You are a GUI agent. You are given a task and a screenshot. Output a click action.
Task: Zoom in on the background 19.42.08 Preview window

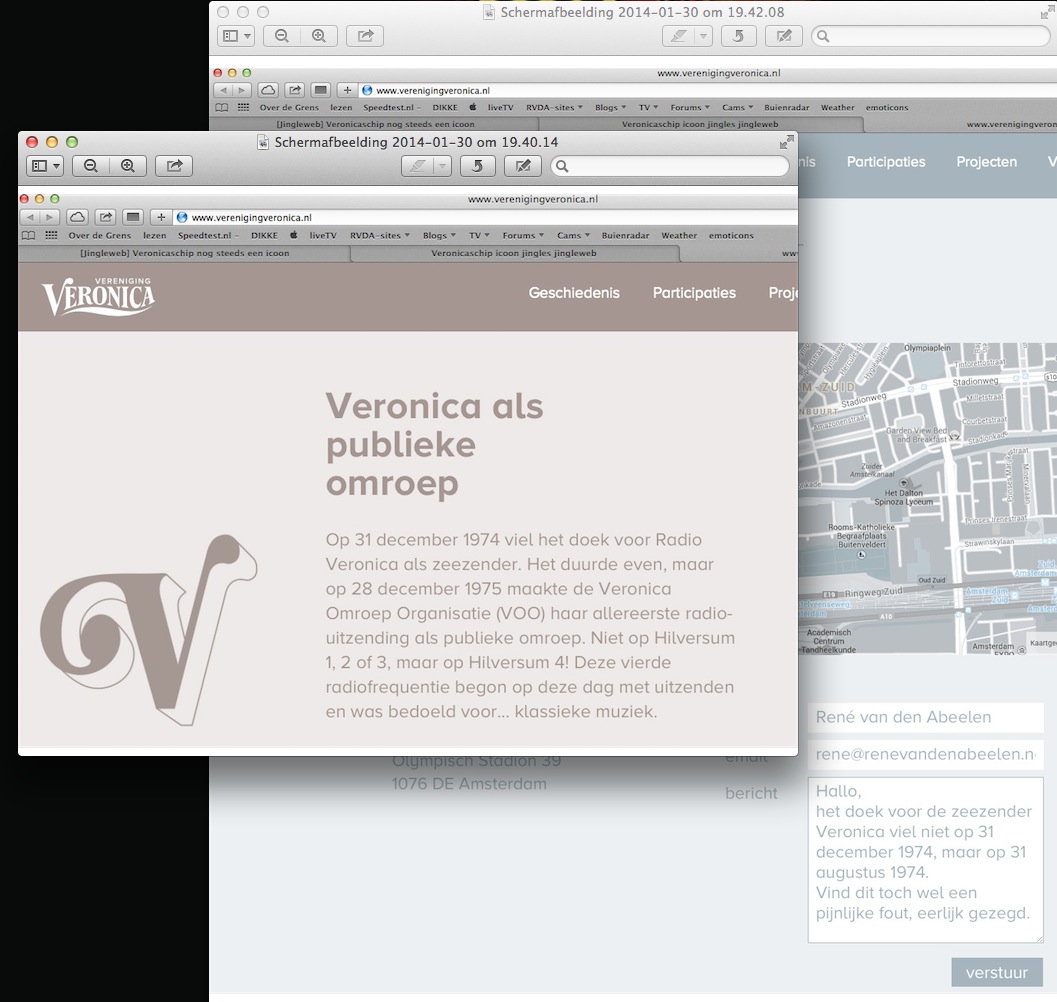pos(319,36)
